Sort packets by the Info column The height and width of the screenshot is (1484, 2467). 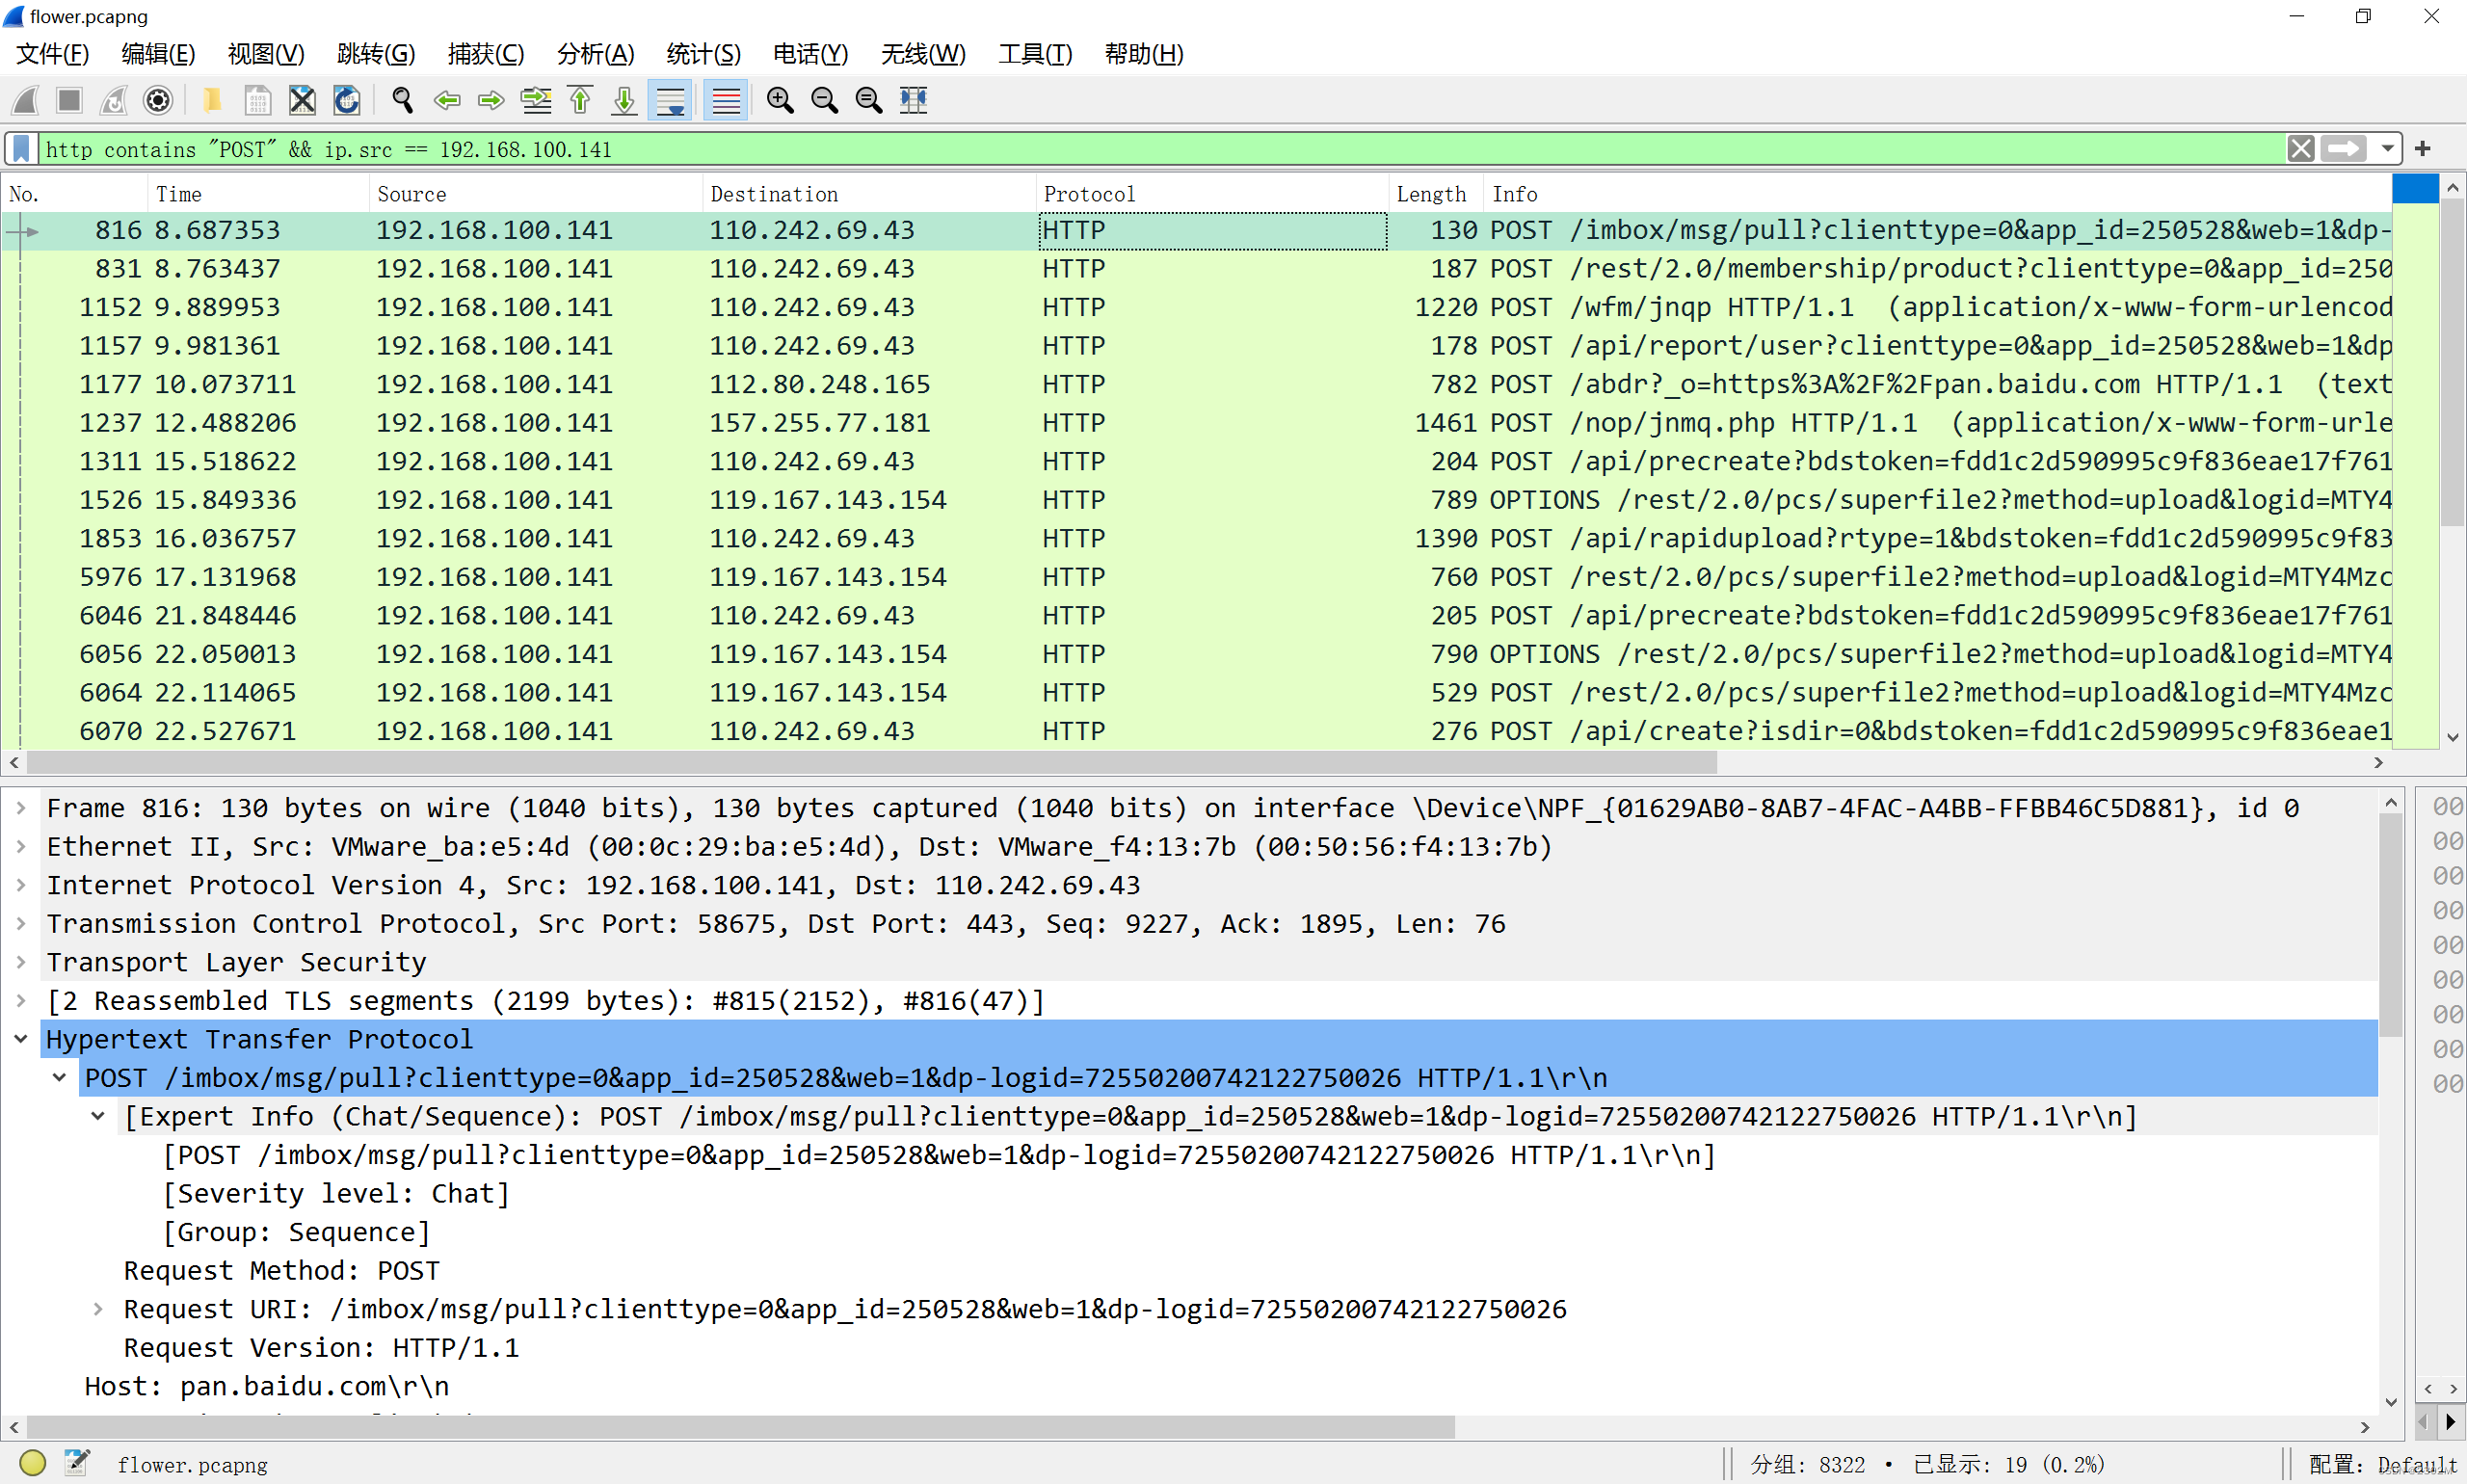[1937, 194]
